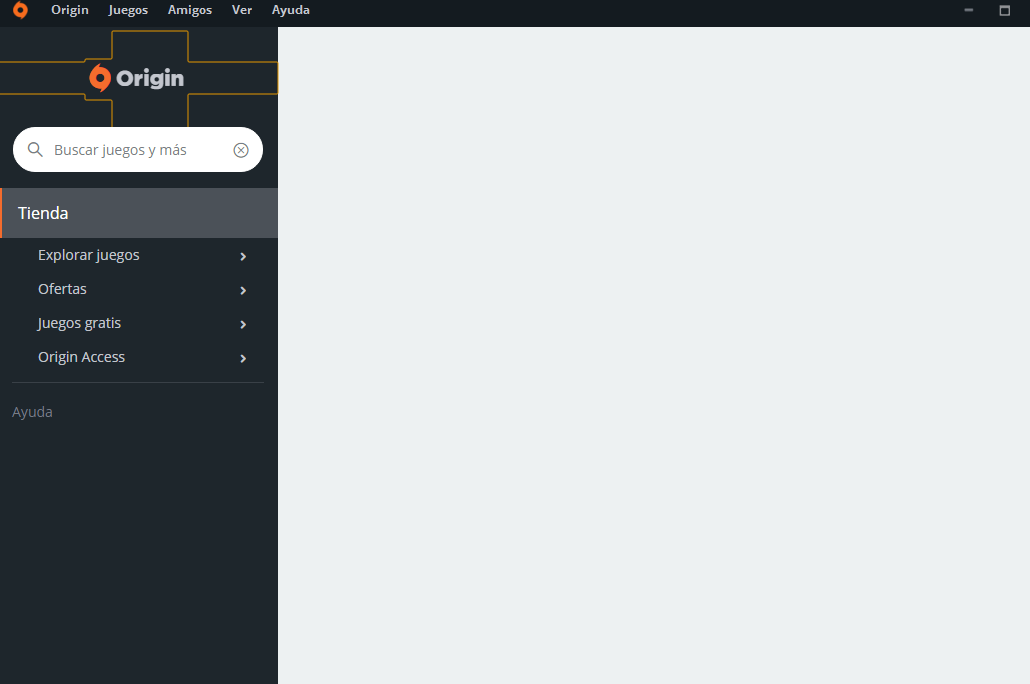Maximize the Origin window

pos(1004,10)
